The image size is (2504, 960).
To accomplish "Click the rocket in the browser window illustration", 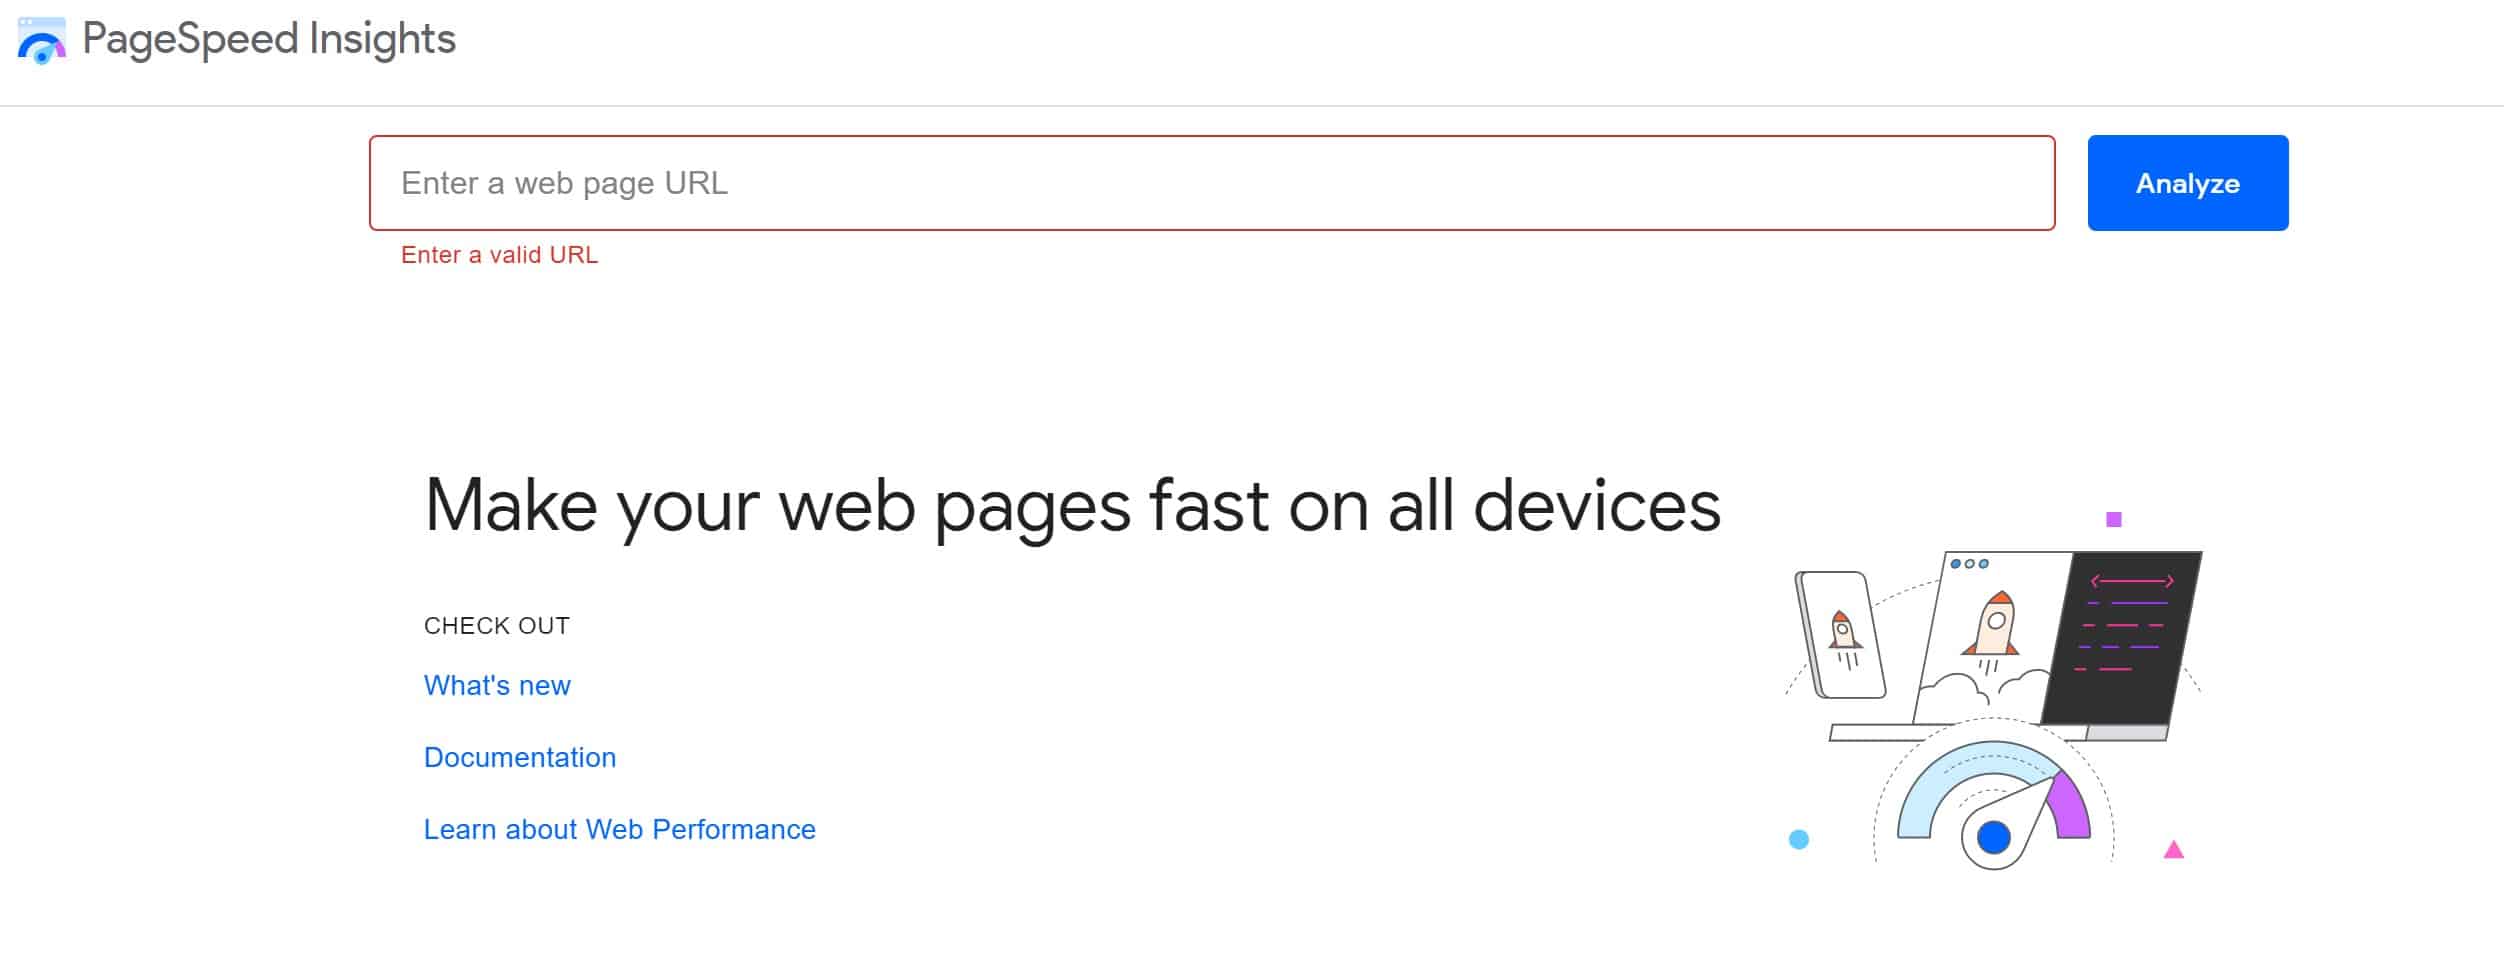I will pos(1992,625).
